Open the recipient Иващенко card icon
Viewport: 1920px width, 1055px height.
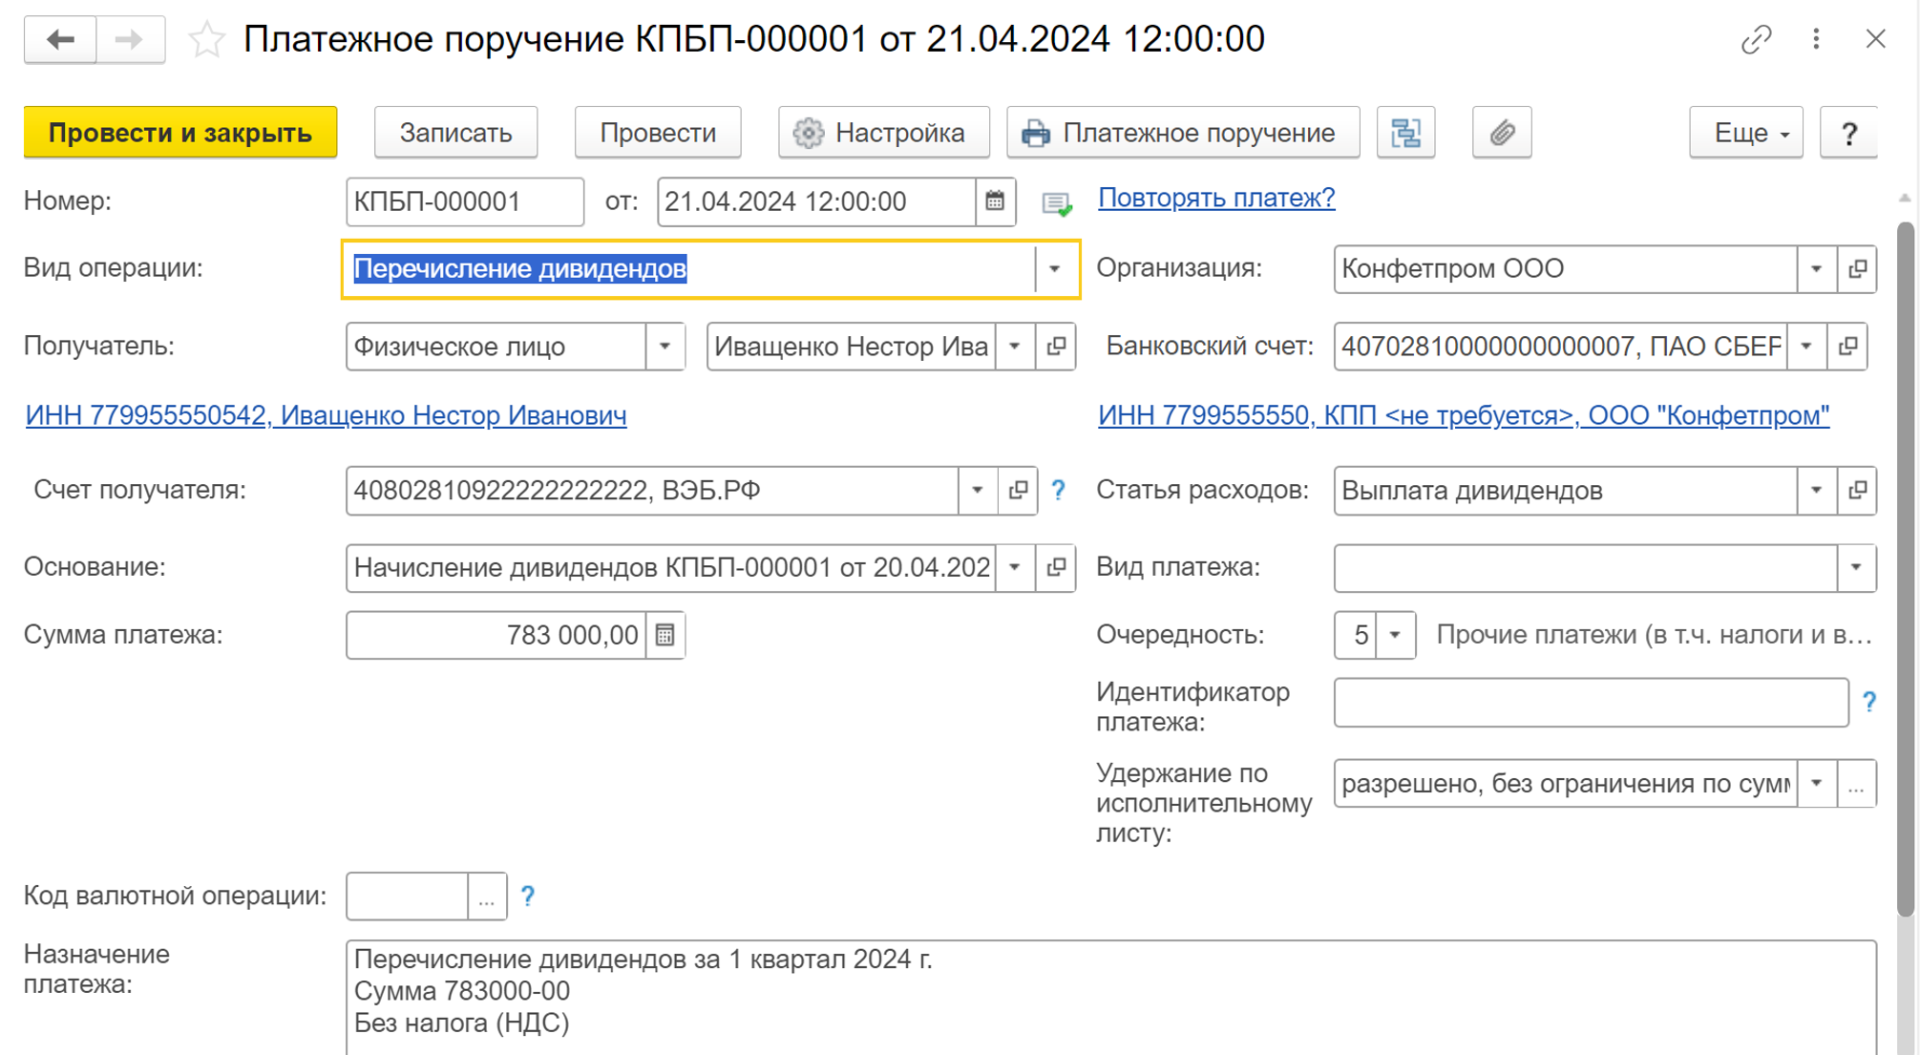coord(1056,347)
